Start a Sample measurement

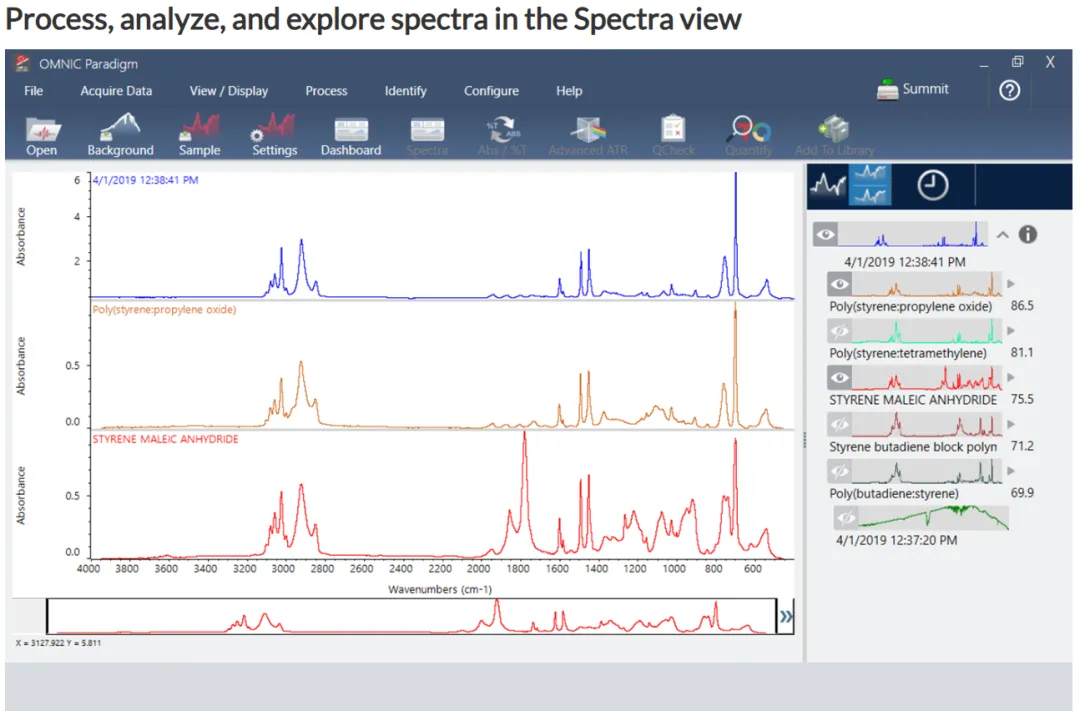pos(199,128)
